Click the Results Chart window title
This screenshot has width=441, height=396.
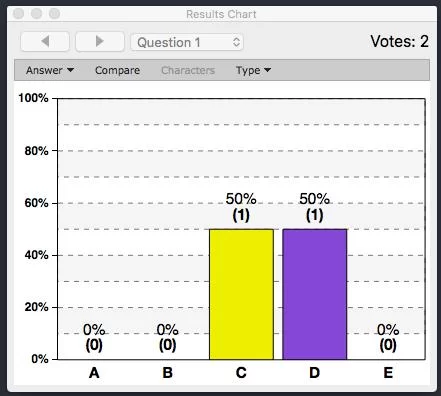(221, 14)
